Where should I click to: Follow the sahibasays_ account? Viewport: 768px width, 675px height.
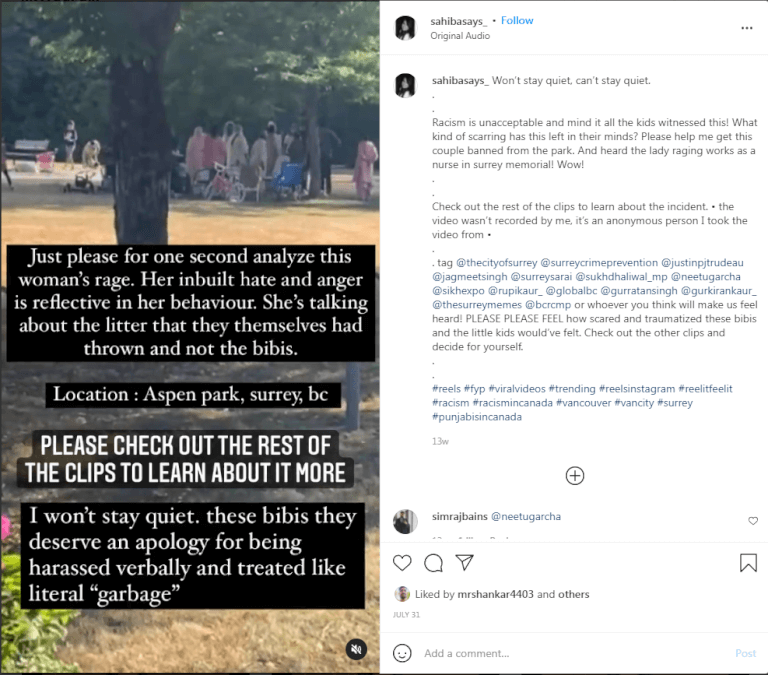pyautogui.click(x=517, y=21)
